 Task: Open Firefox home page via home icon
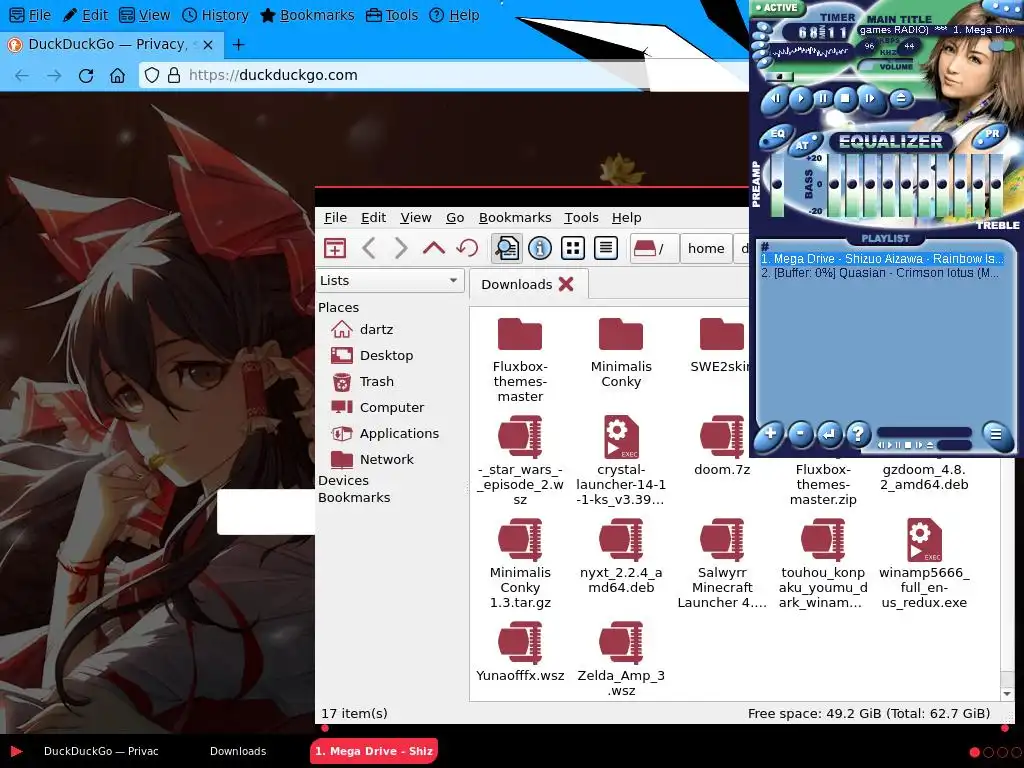pos(118,75)
